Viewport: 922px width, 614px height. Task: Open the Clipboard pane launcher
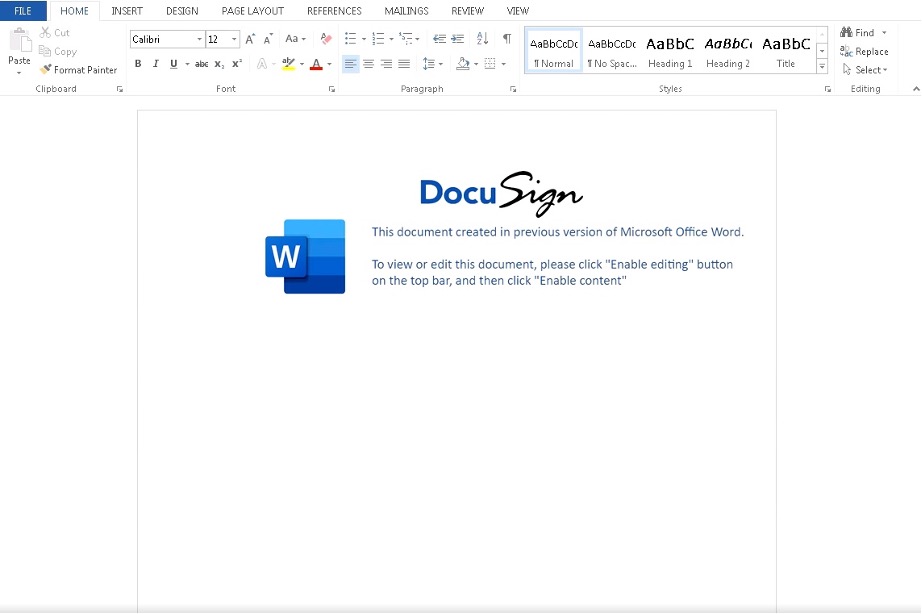tap(119, 89)
